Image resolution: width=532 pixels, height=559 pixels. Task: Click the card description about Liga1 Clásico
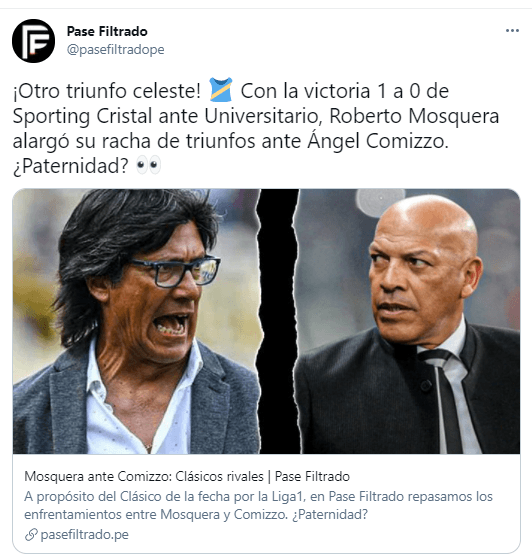[258, 506]
